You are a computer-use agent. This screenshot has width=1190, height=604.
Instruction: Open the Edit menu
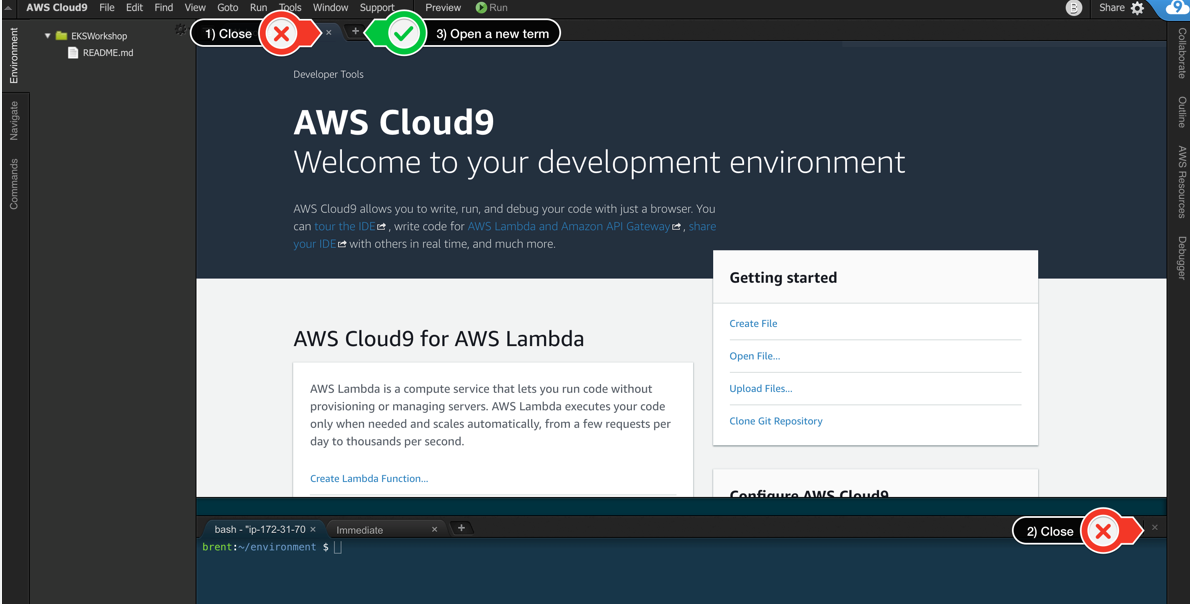coord(134,8)
